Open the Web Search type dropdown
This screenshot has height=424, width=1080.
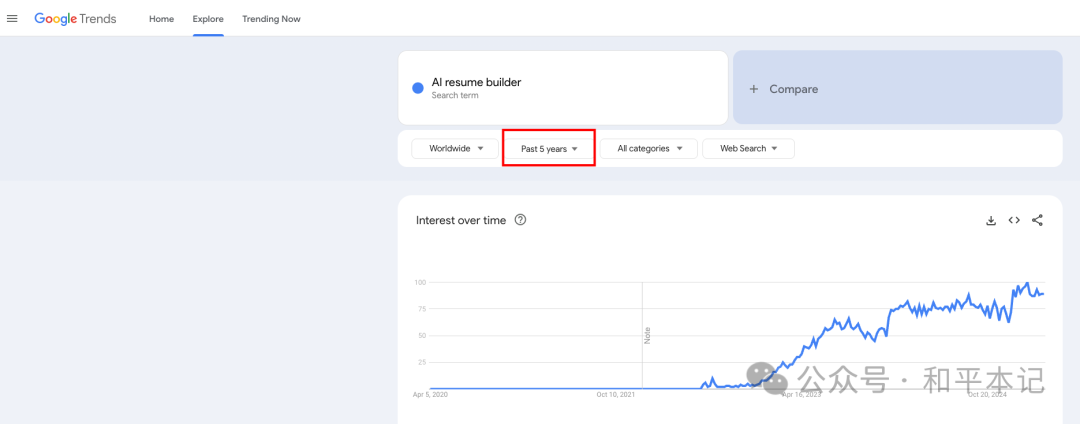pos(749,148)
